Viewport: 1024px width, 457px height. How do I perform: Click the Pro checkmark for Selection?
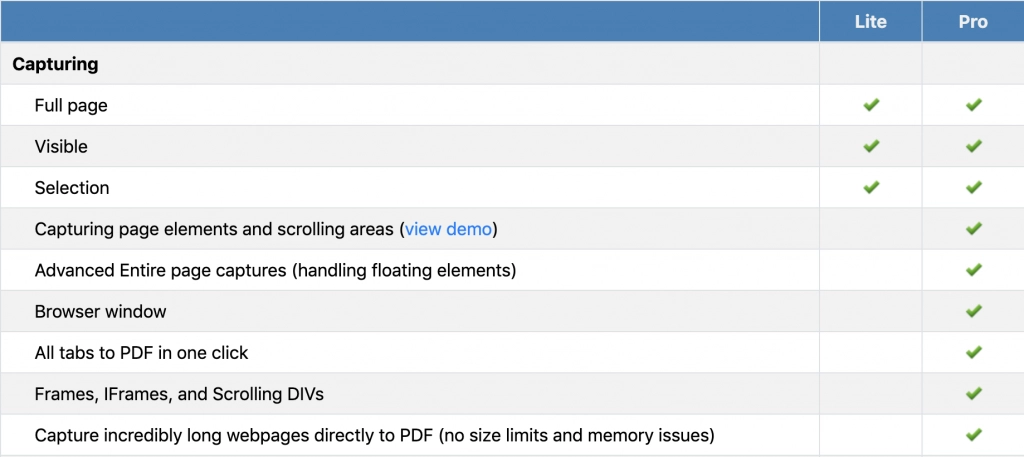(973, 187)
